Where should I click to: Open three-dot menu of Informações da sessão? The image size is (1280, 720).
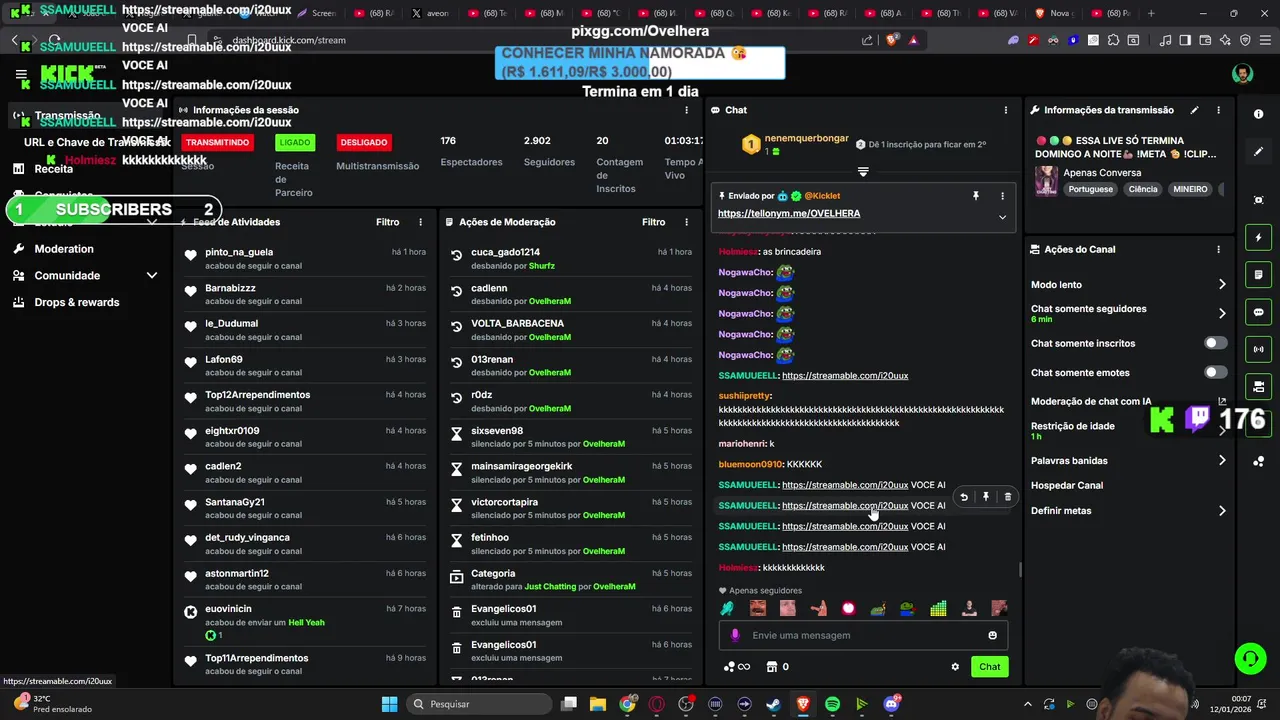[x=686, y=110]
